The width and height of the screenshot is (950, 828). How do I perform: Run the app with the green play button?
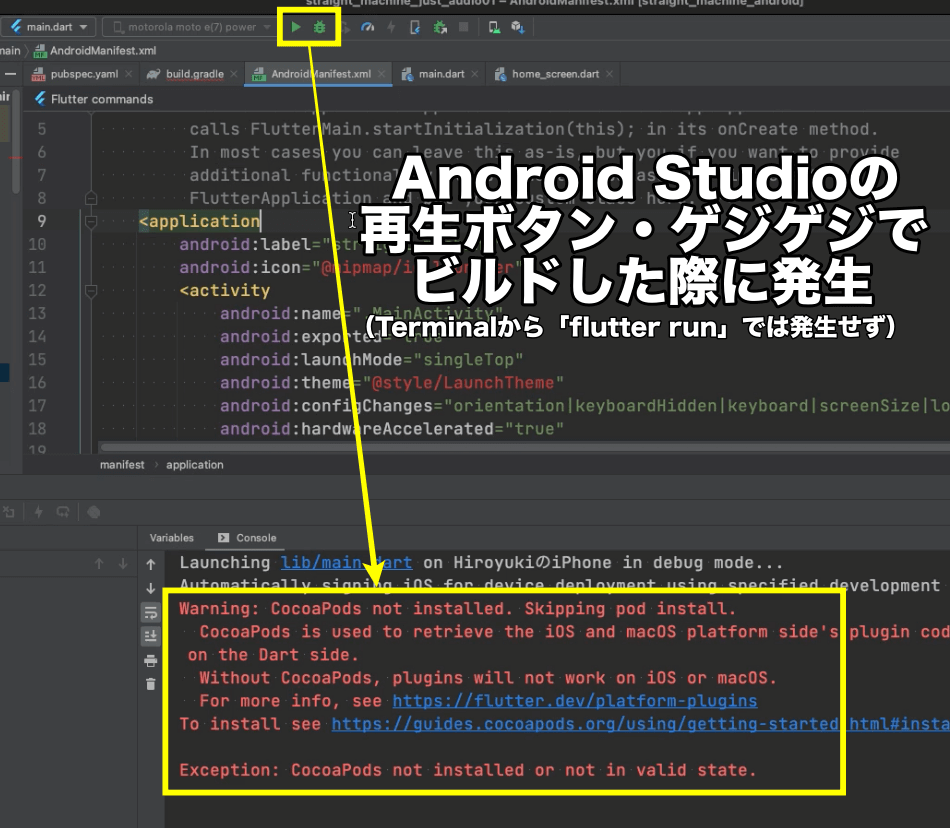pyautogui.click(x=296, y=27)
